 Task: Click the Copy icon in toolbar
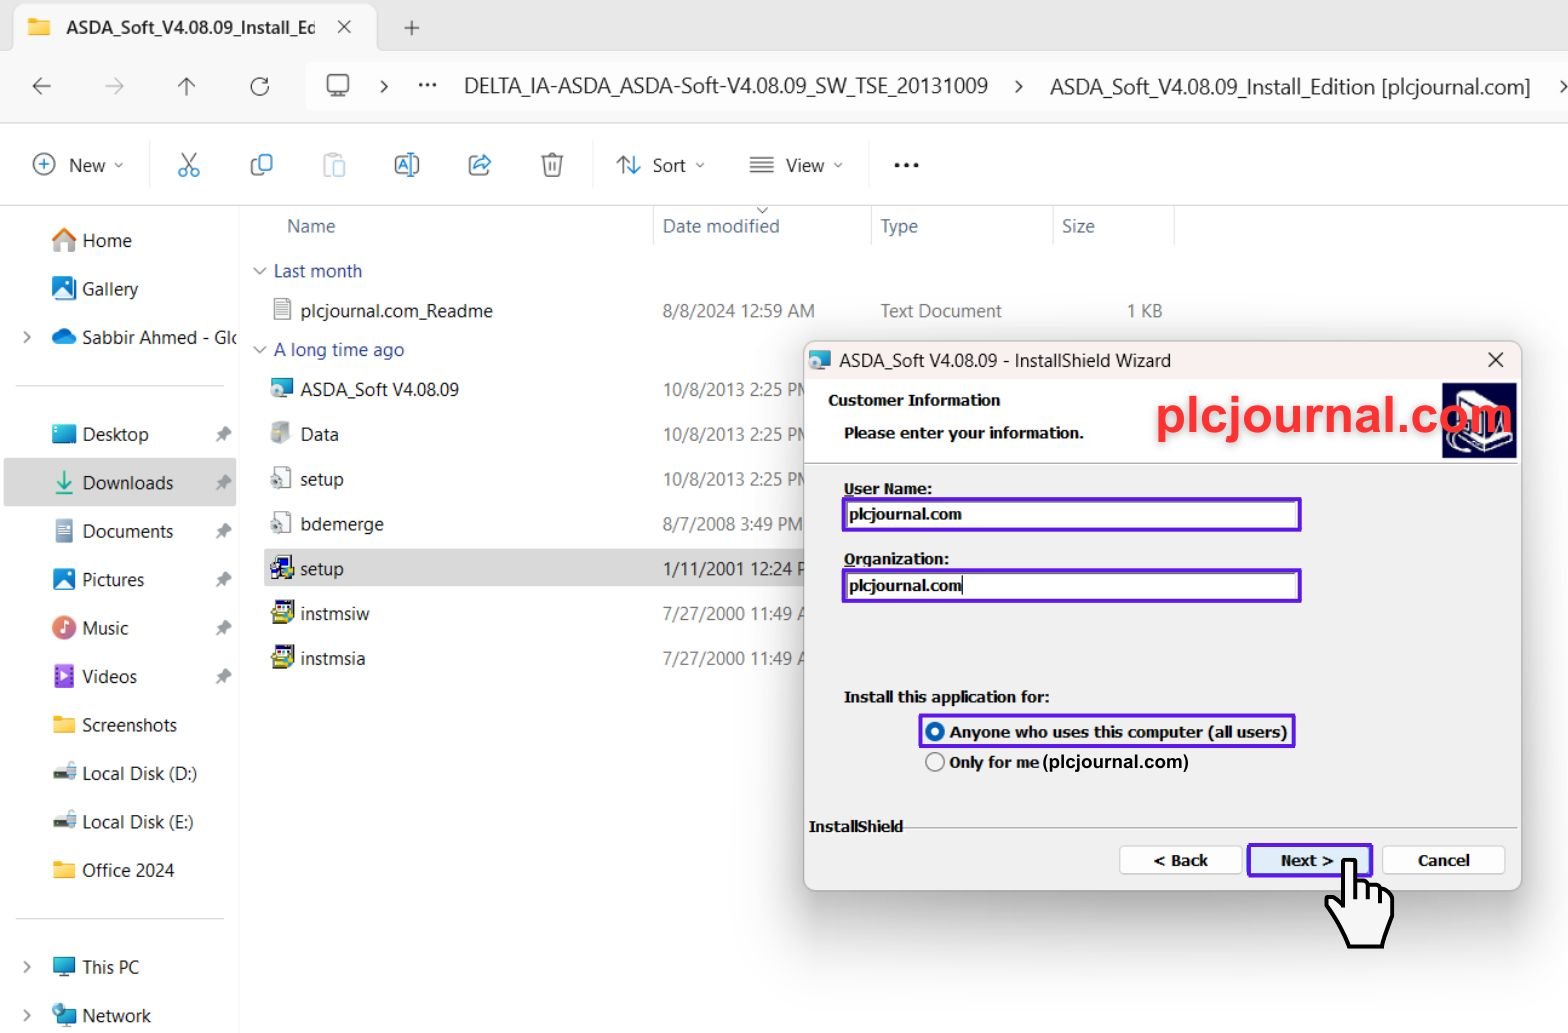coord(261,165)
